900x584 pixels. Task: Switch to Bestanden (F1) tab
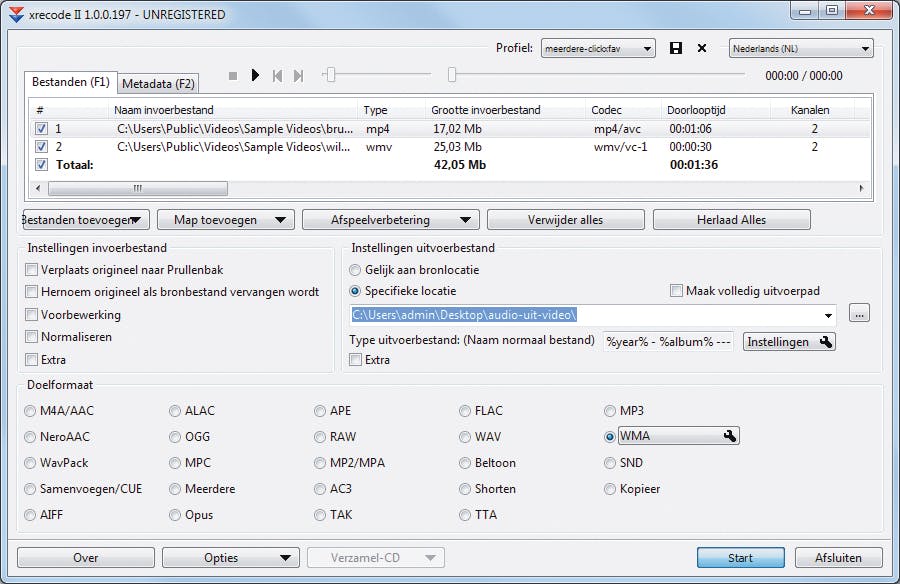click(71, 82)
